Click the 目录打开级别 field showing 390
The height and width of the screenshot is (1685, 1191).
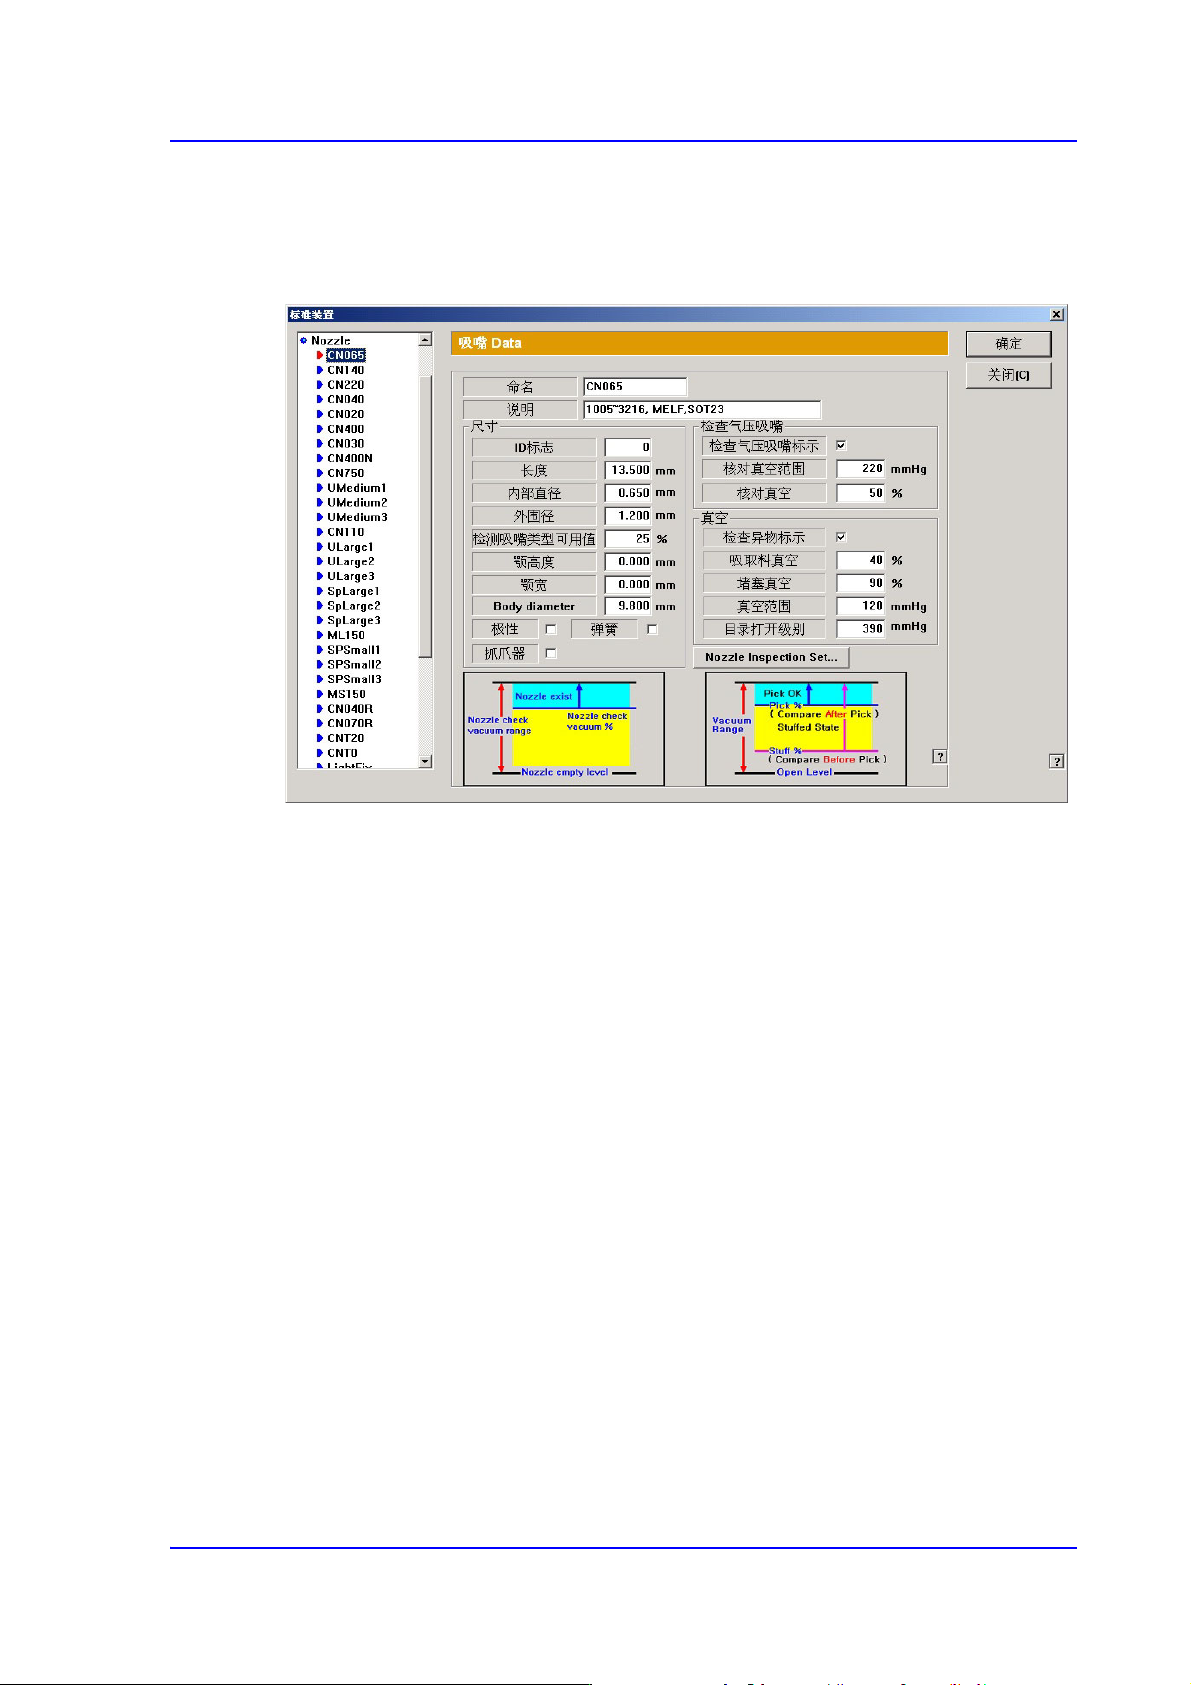861,628
